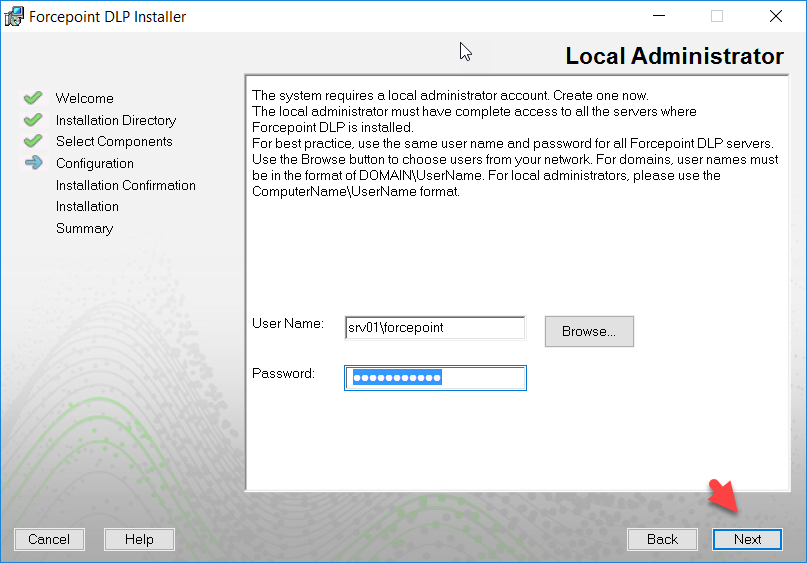Image resolution: width=807 pixels, height=563 pixels.
Task: Select the Configuration step label
Action: 95,164
